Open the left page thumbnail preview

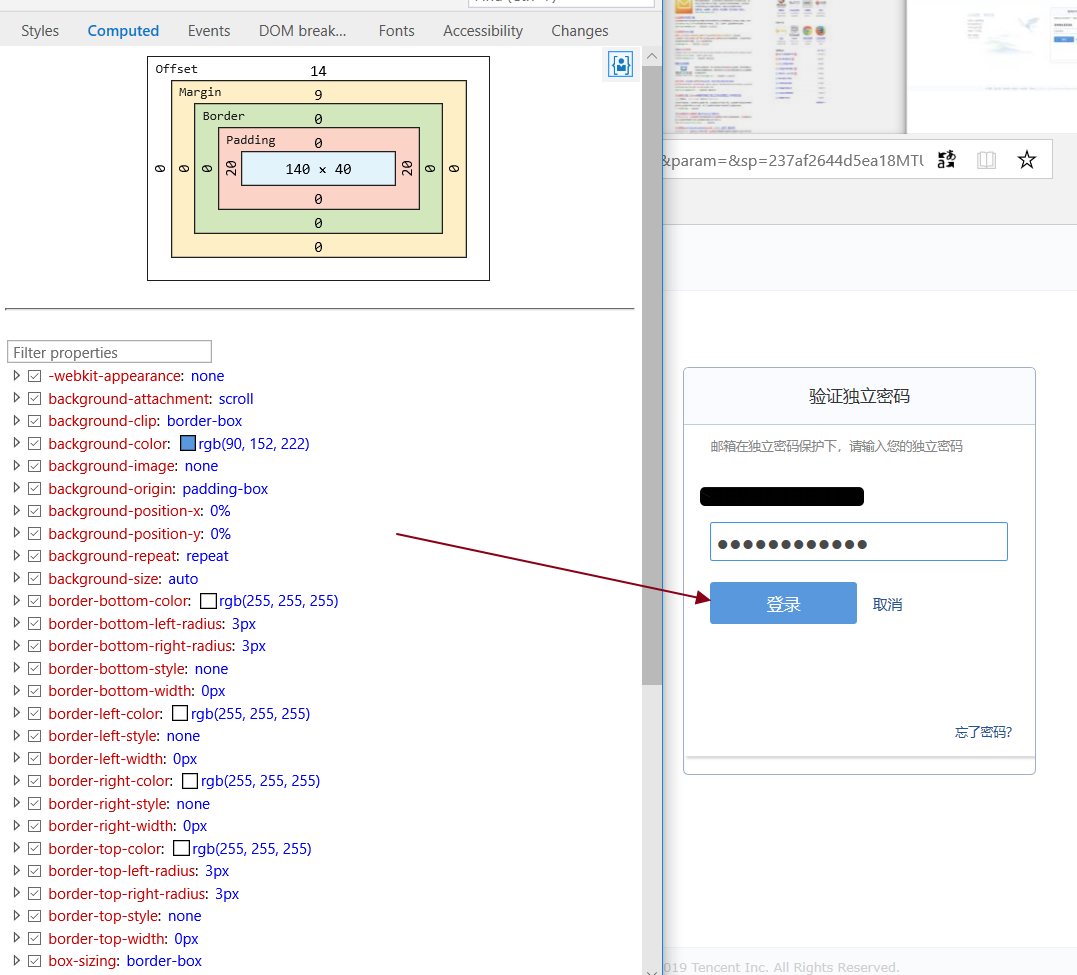(x=785, y=66)
